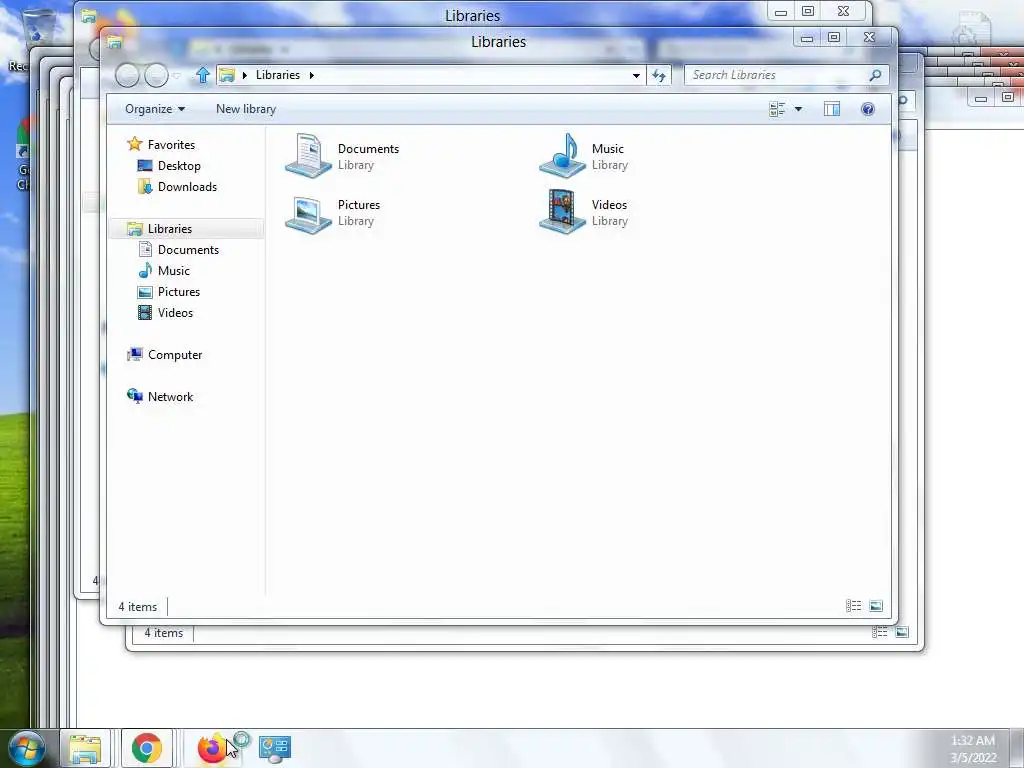
Task: Switch to details view in rear window status bar
Action: pyautogui.click(x=880, y=632)
